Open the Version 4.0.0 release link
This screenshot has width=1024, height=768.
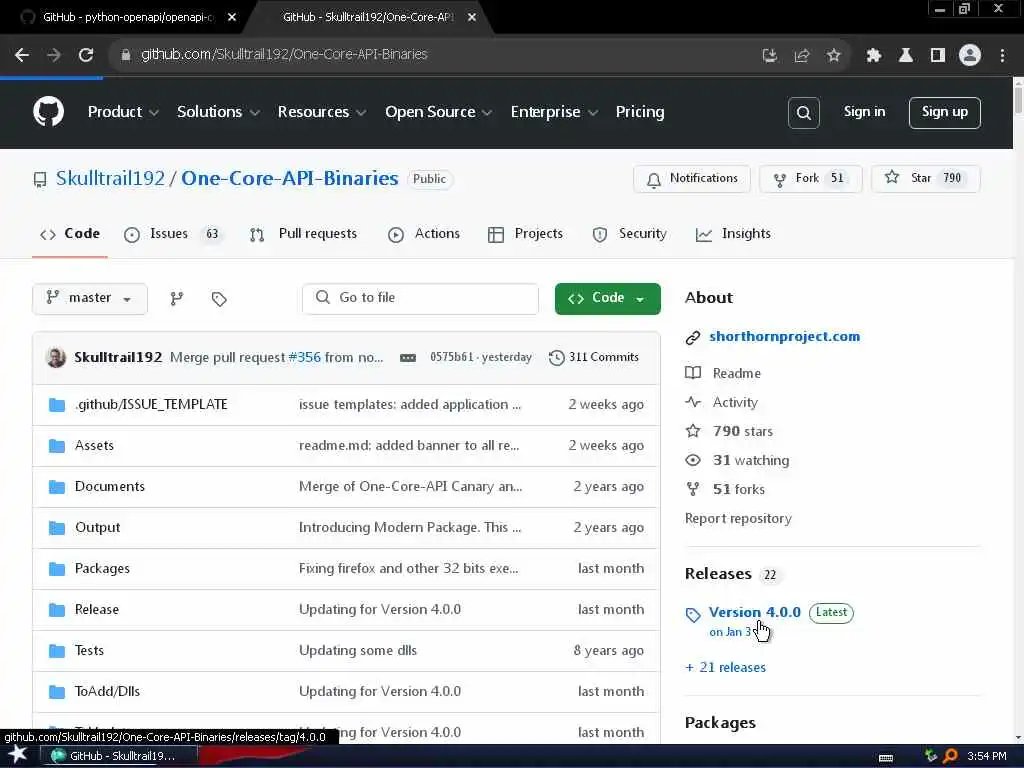click(754, 613)
